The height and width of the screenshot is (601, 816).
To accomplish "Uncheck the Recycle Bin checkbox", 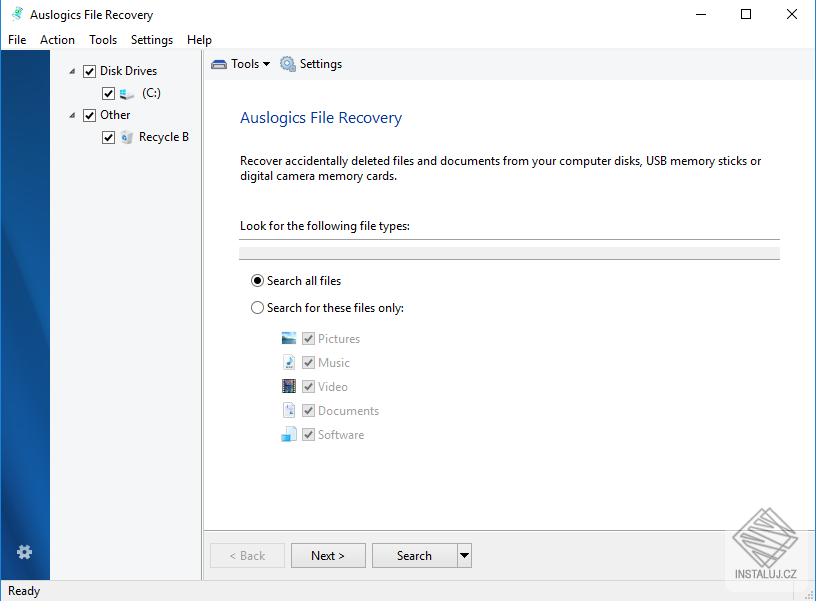I will click(108, 136).
